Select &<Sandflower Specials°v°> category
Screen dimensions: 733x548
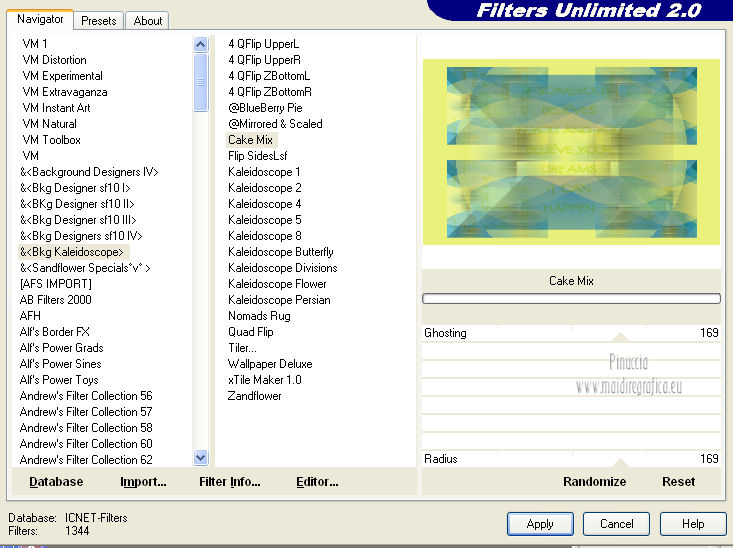pyautogui.click(x=85, y=268)
